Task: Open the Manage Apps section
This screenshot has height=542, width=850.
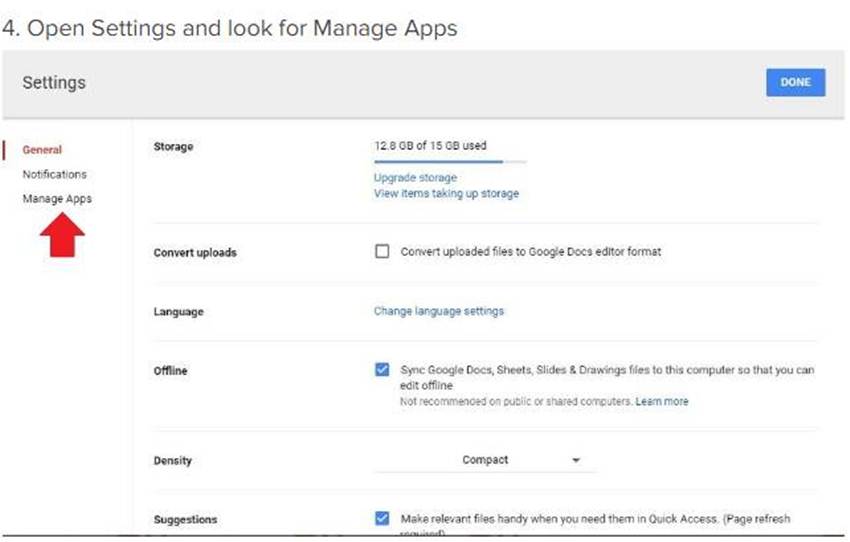Action: click(57, 198)
